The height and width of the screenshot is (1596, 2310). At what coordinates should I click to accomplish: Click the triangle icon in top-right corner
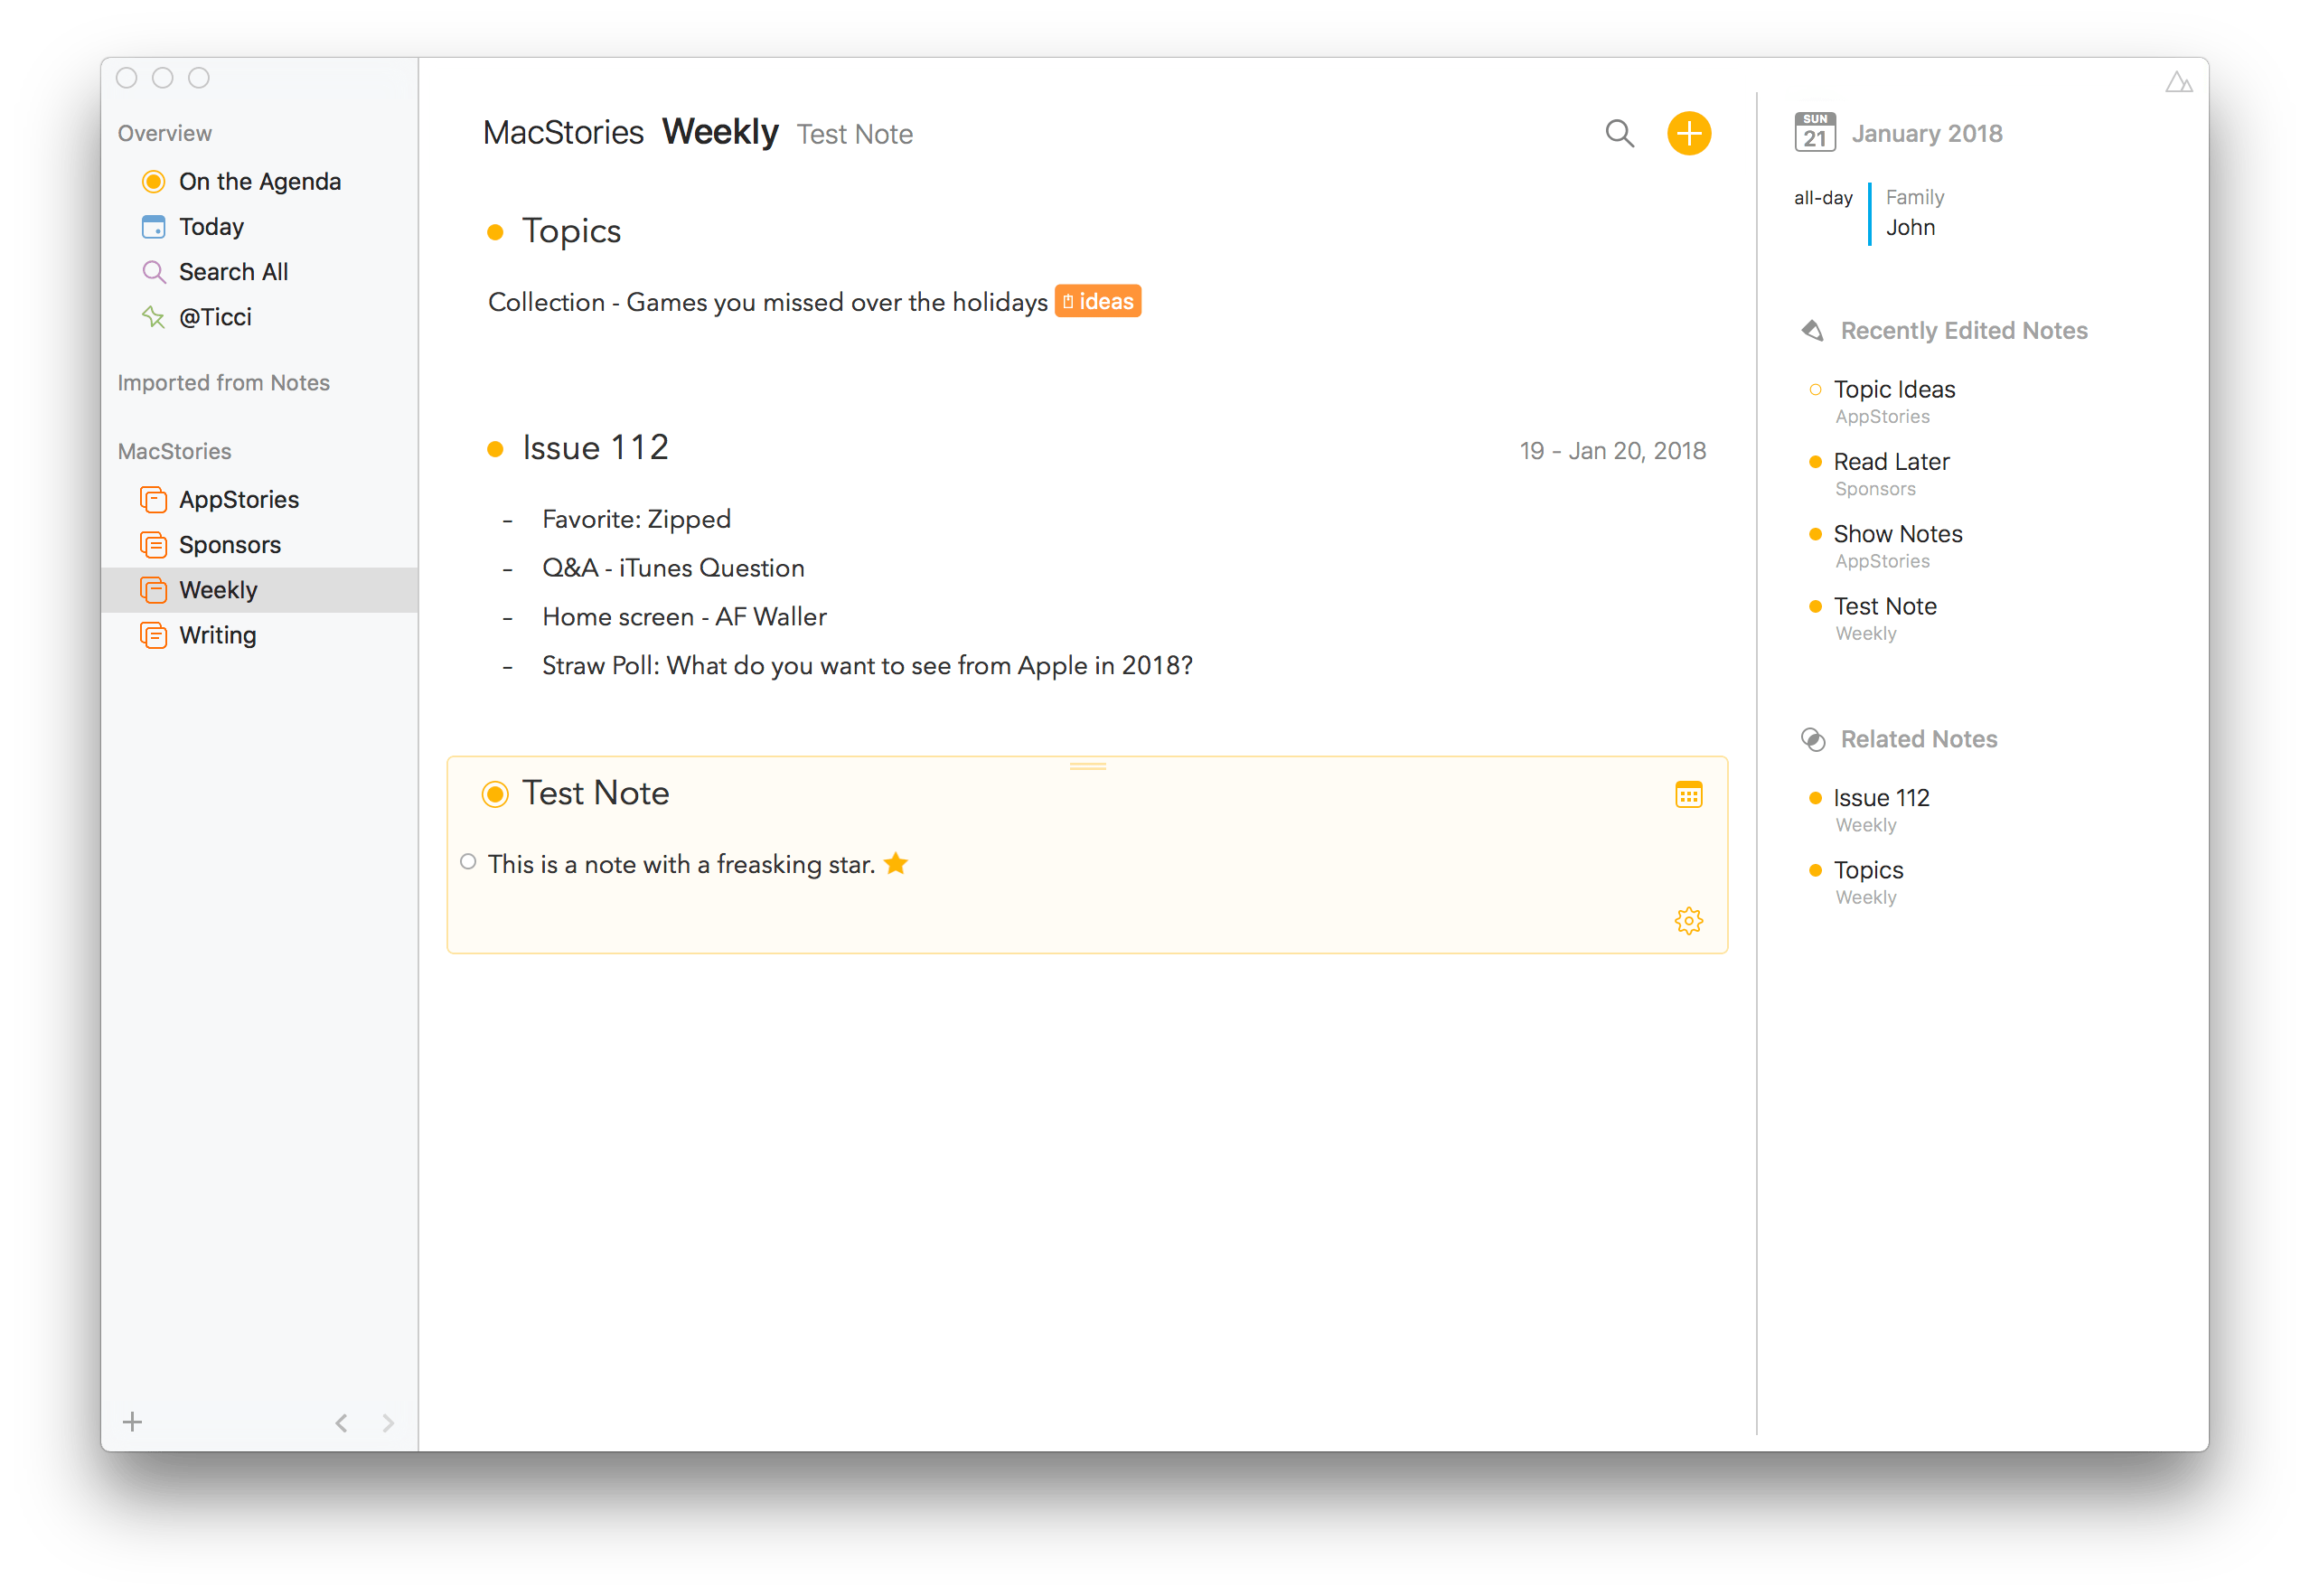pyautogui.click(x=2178, y=82)
